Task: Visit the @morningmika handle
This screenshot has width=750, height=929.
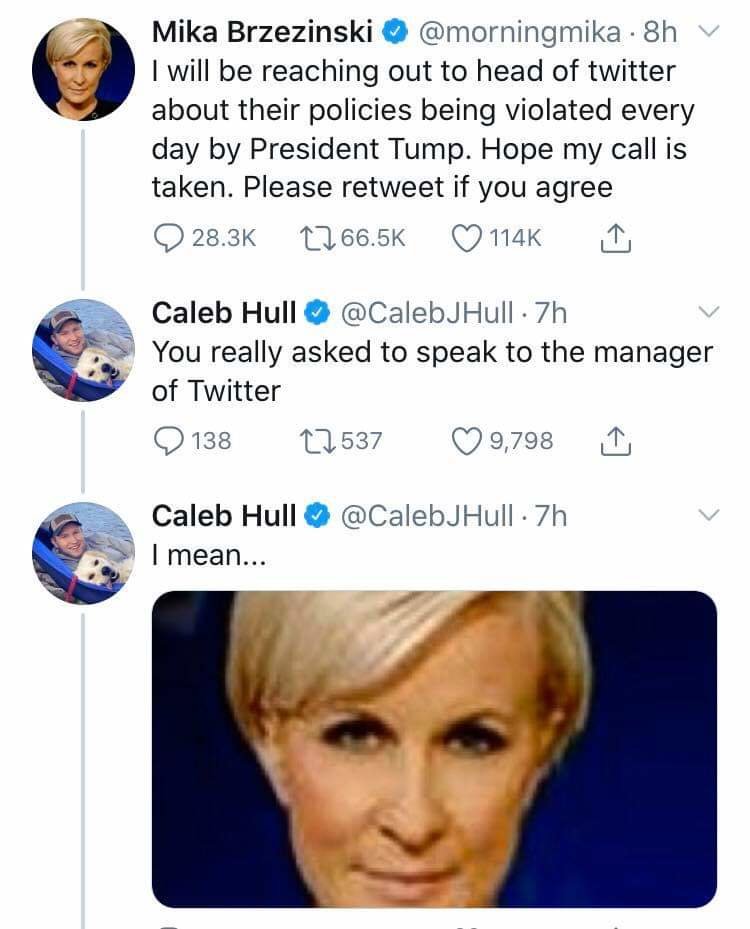Action: pyautogui.click(x=519, y=33)
